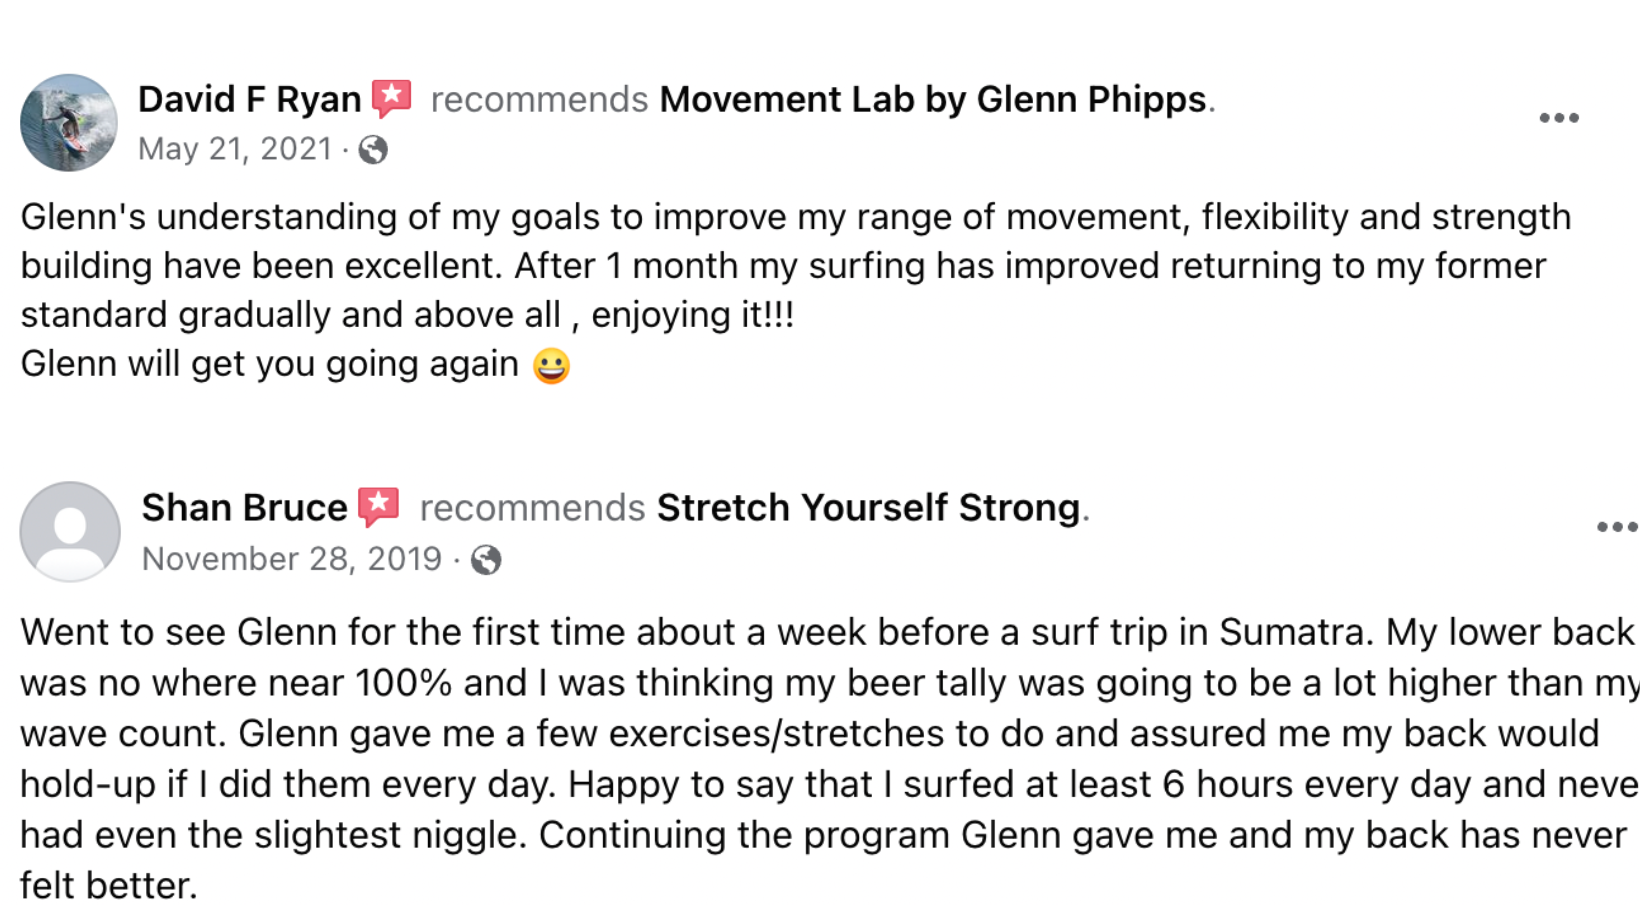Click the recommendation star badge beside David F Ryan
This screenshot has width=1640, height=924.
pos(391,98)
